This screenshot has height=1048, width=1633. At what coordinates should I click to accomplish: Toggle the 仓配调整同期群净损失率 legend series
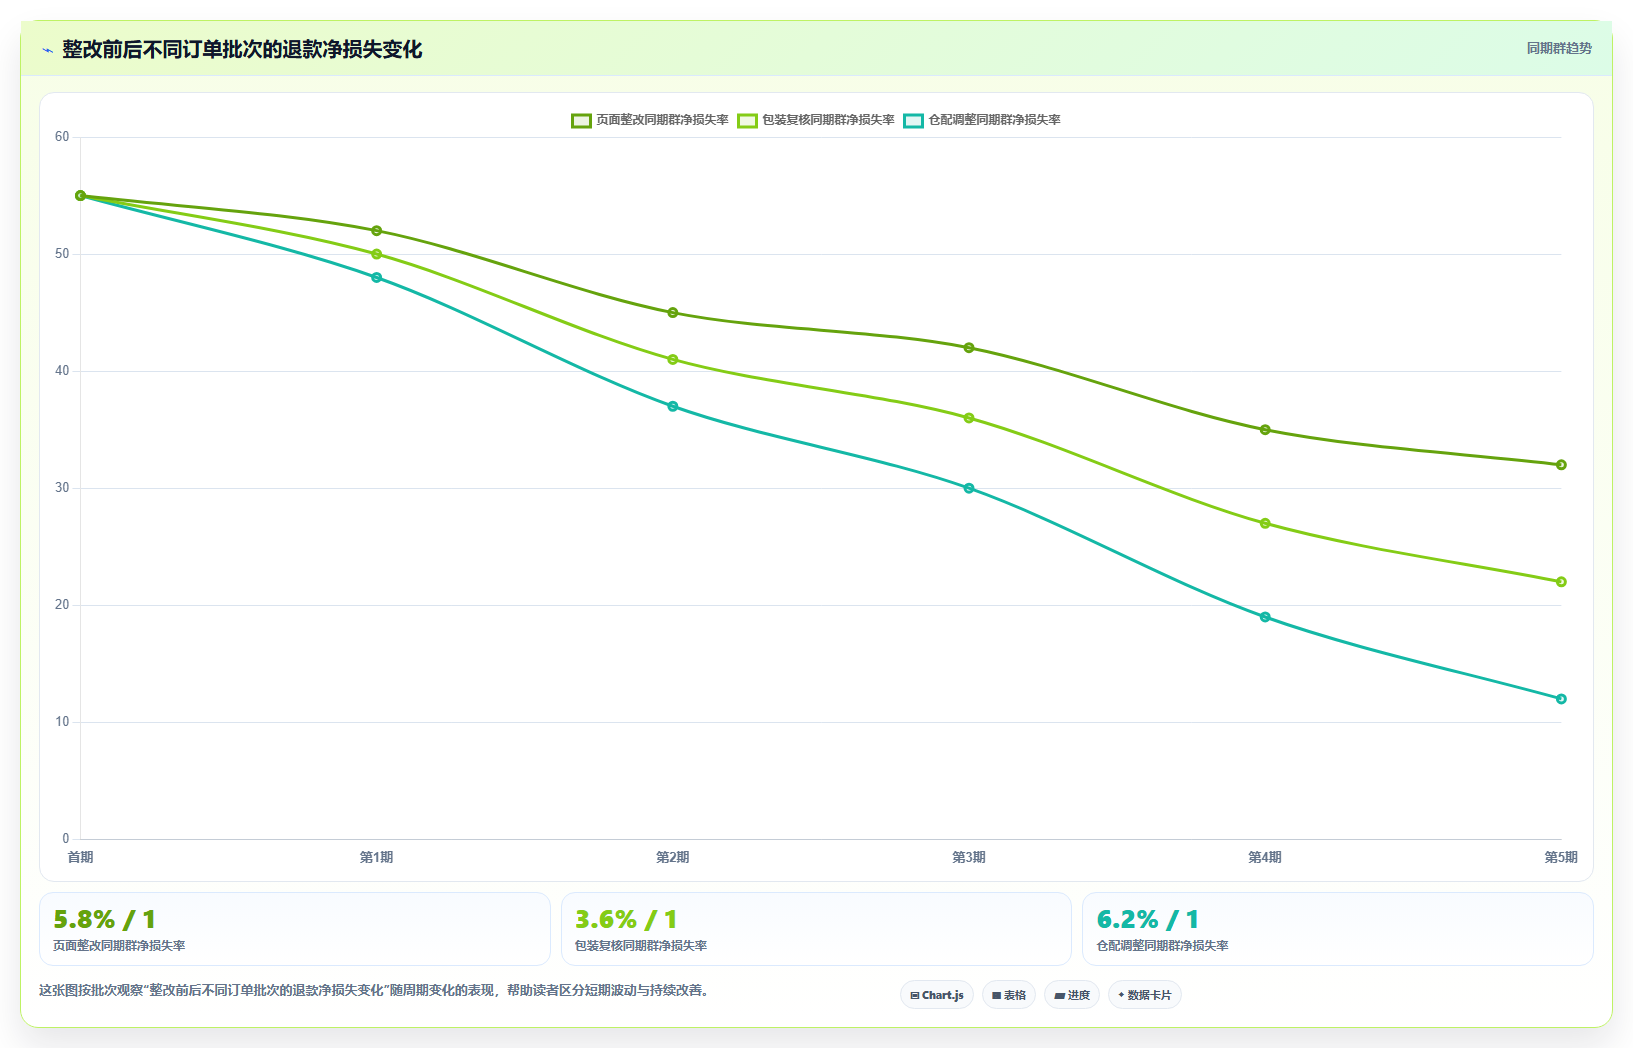[982, 120]
